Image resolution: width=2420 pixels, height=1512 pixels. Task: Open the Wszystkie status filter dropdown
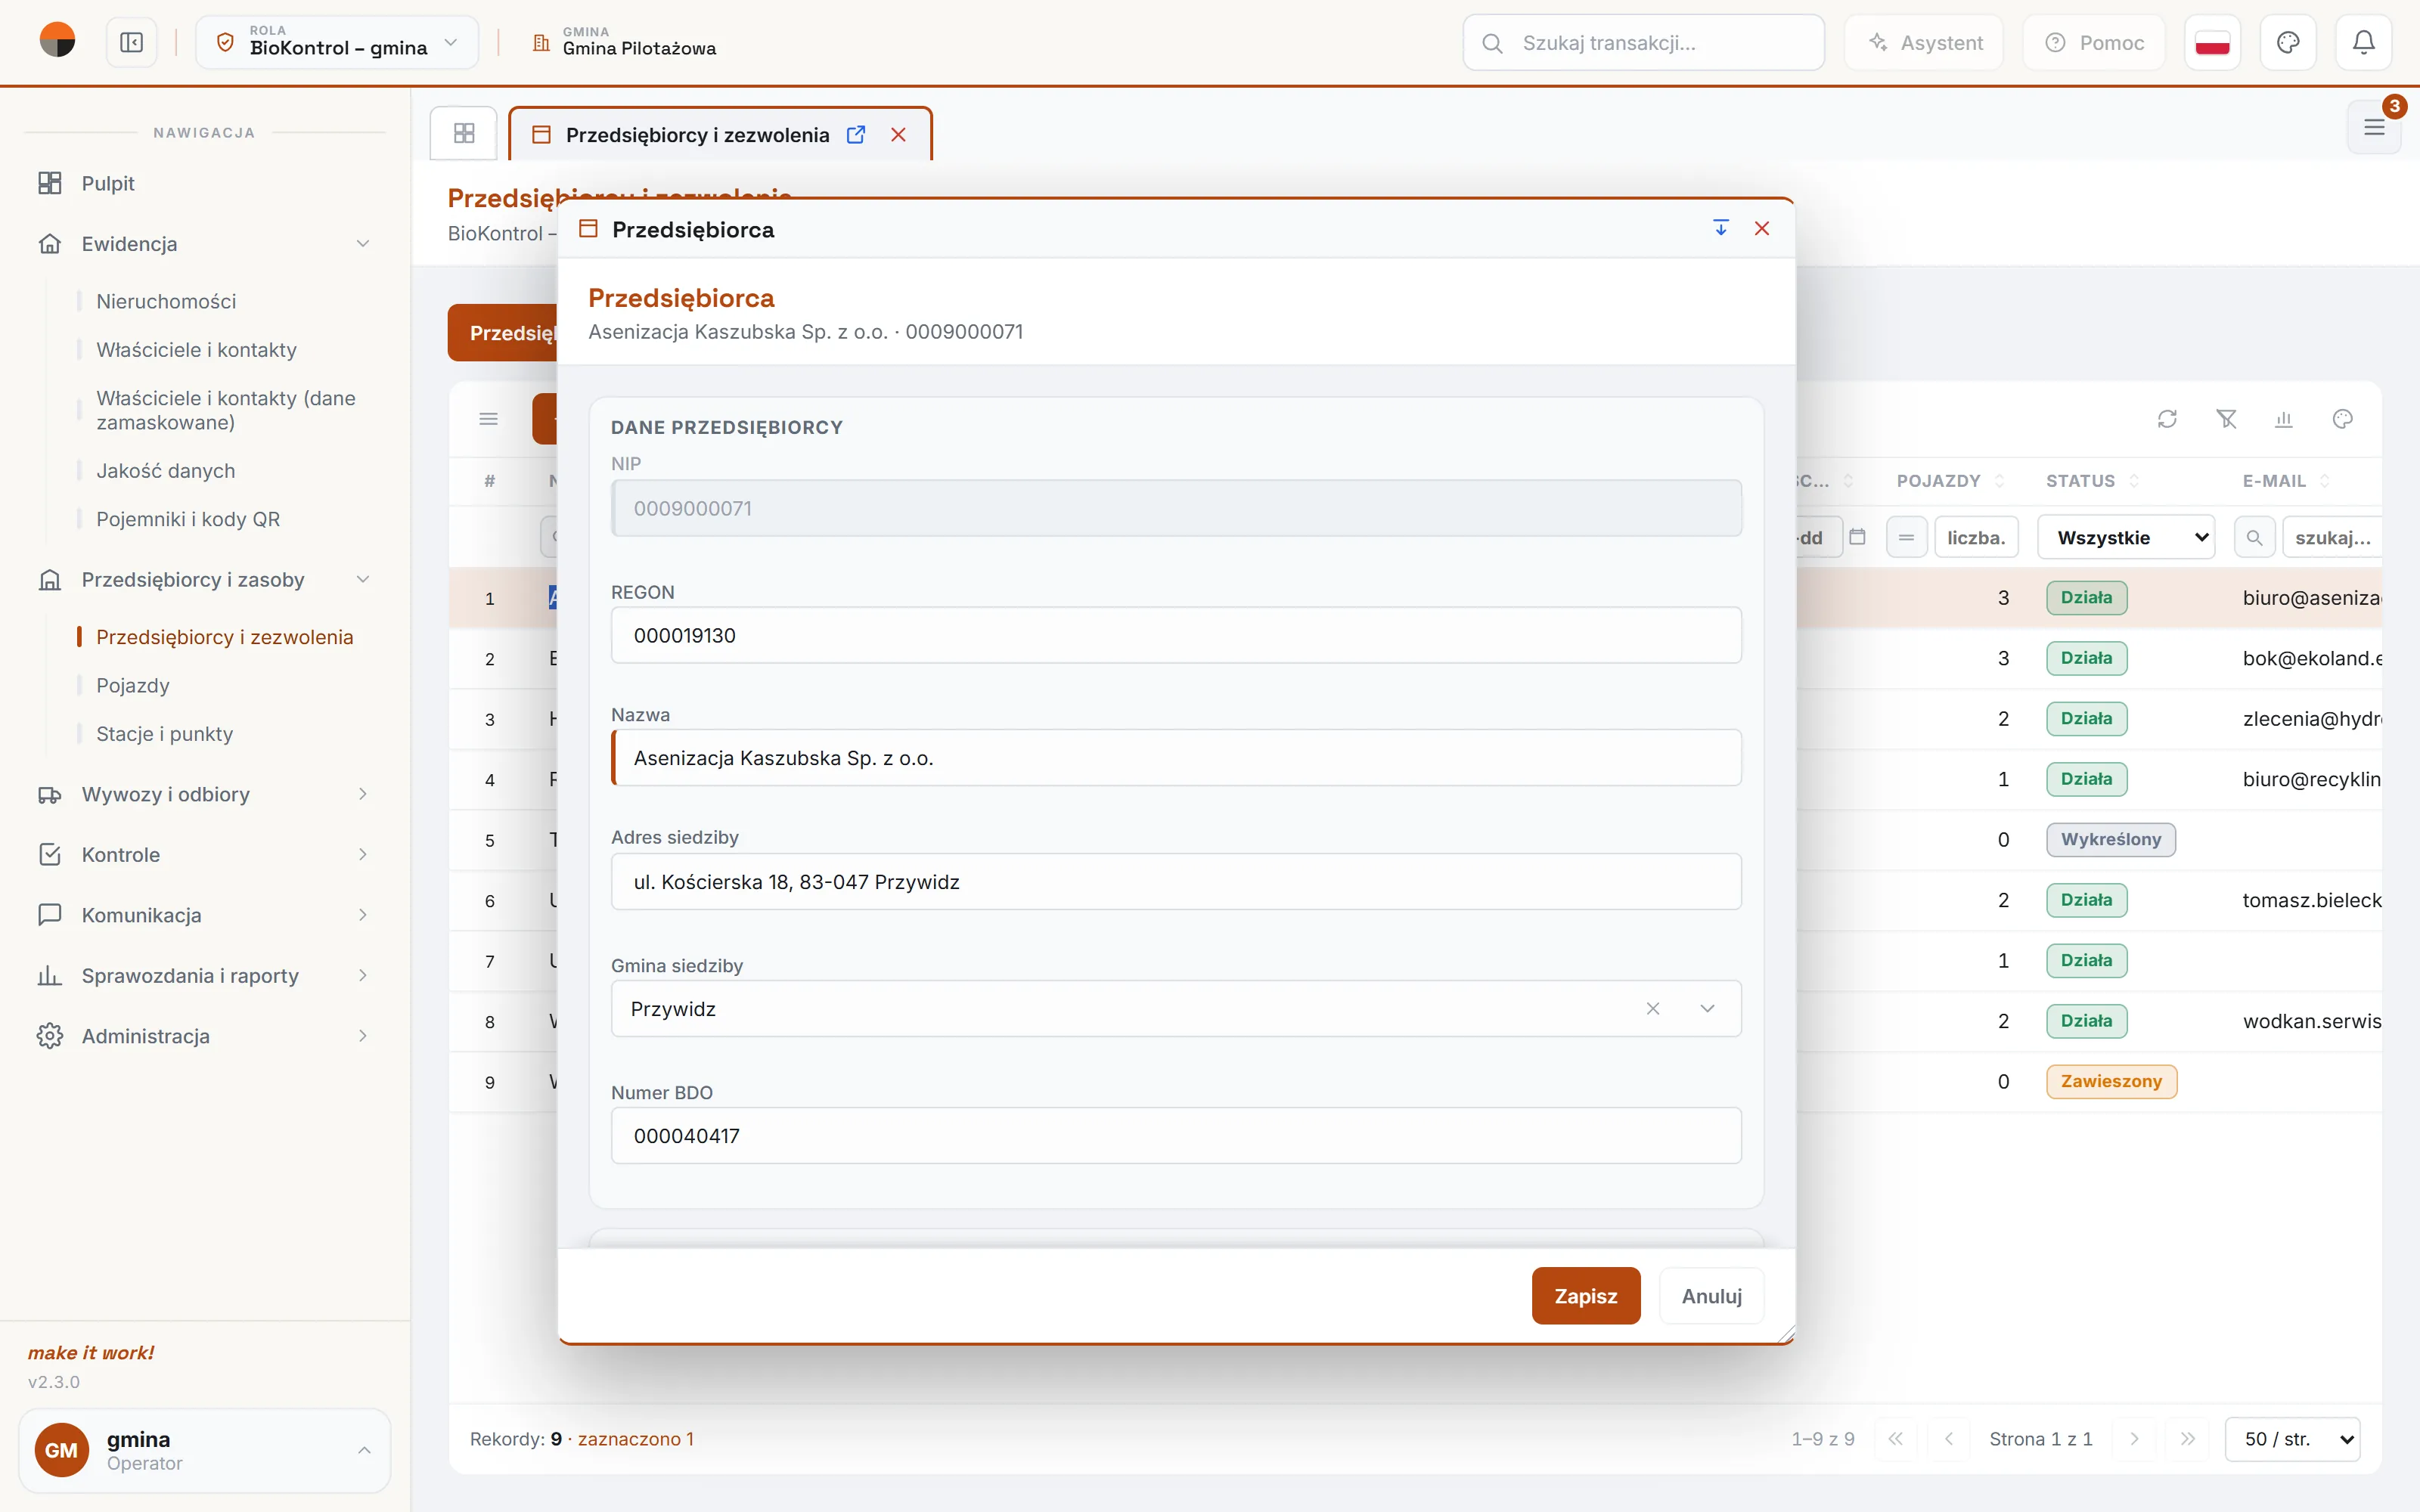pos(2126,538)
